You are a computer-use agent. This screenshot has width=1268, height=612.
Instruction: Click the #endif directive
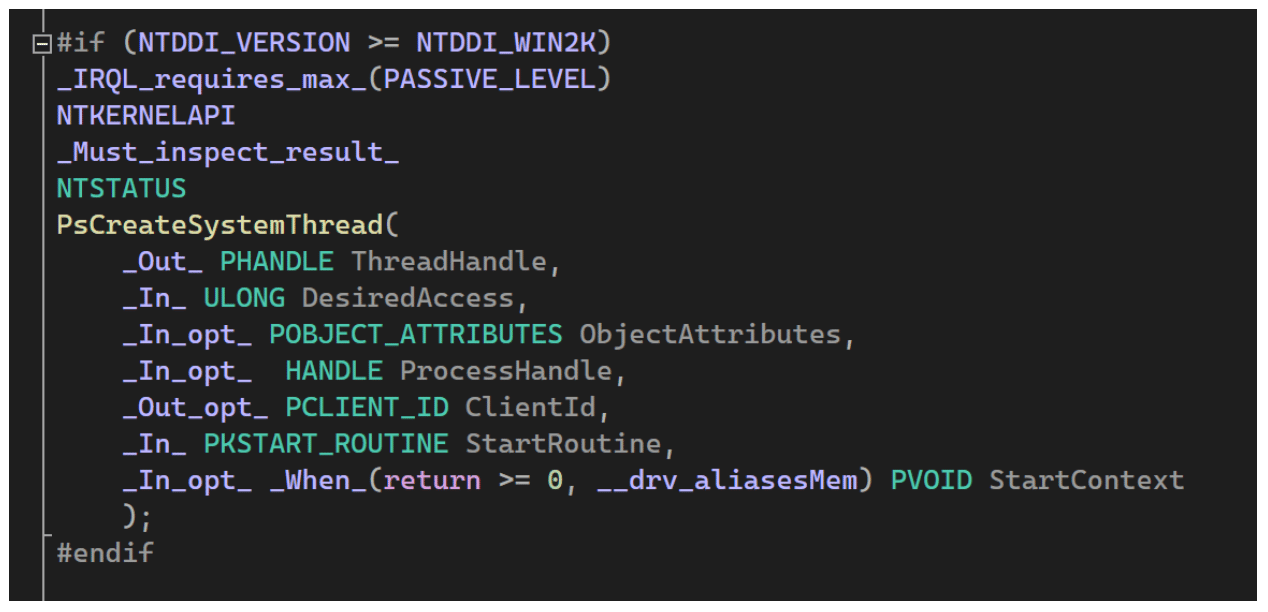coord(105,552)
